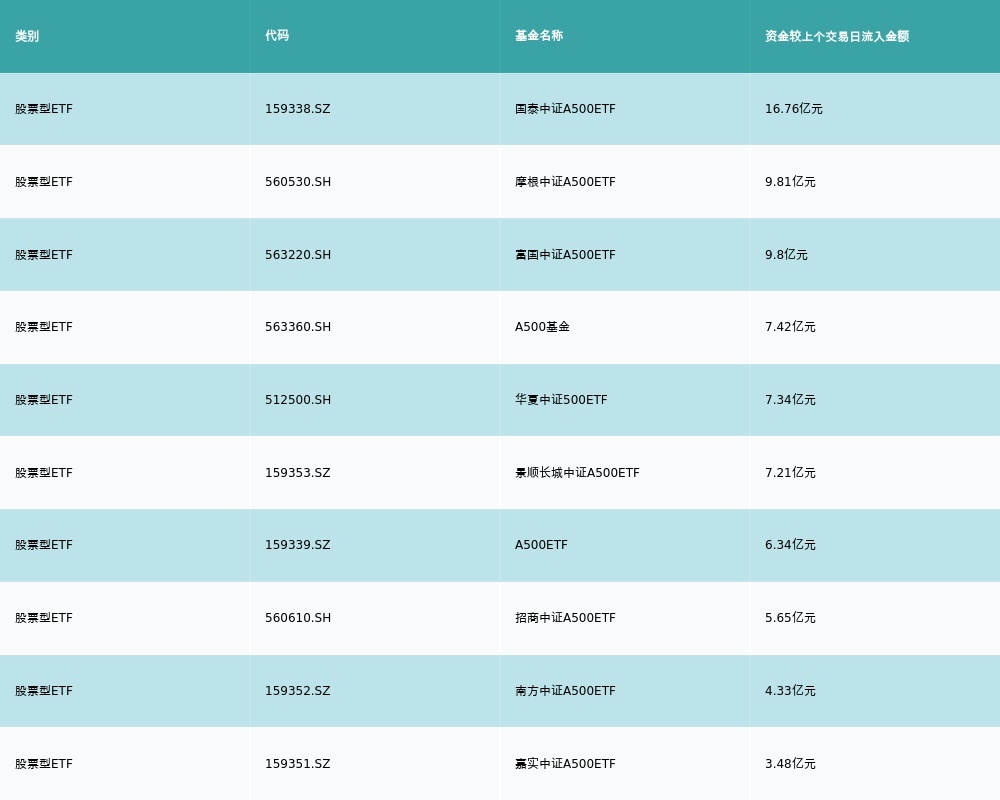Click fund name 招商中证A500ETF
Image resolution: width=1000 pixels, height=800 pixels.
565,618
